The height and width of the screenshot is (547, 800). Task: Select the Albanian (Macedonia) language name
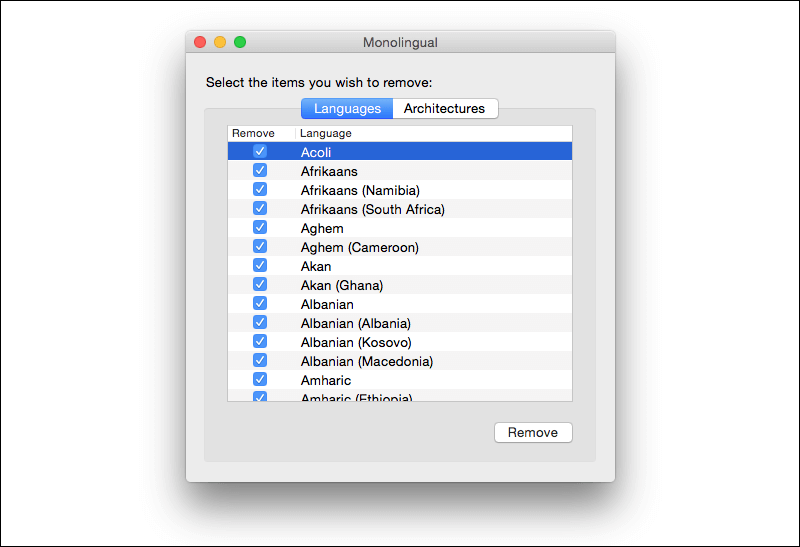(x=367, y=361)
